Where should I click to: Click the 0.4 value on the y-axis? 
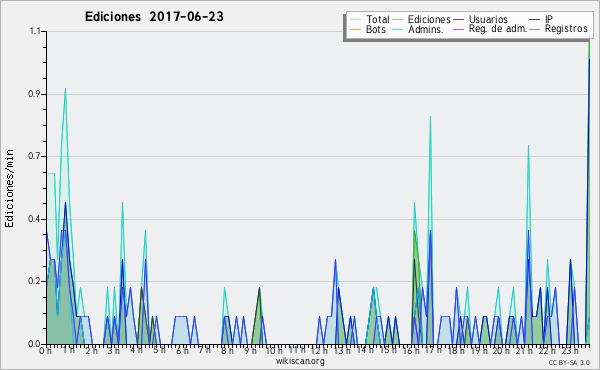coord(34,219)
